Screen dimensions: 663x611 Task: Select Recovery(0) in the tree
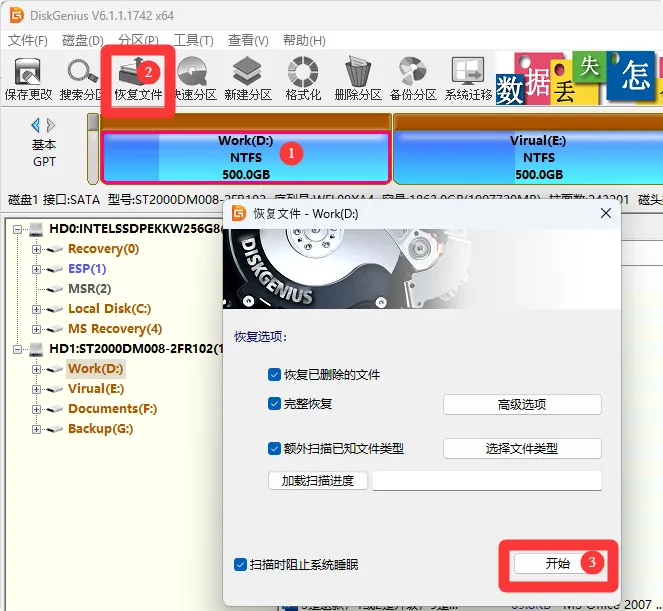click(104, 249)
